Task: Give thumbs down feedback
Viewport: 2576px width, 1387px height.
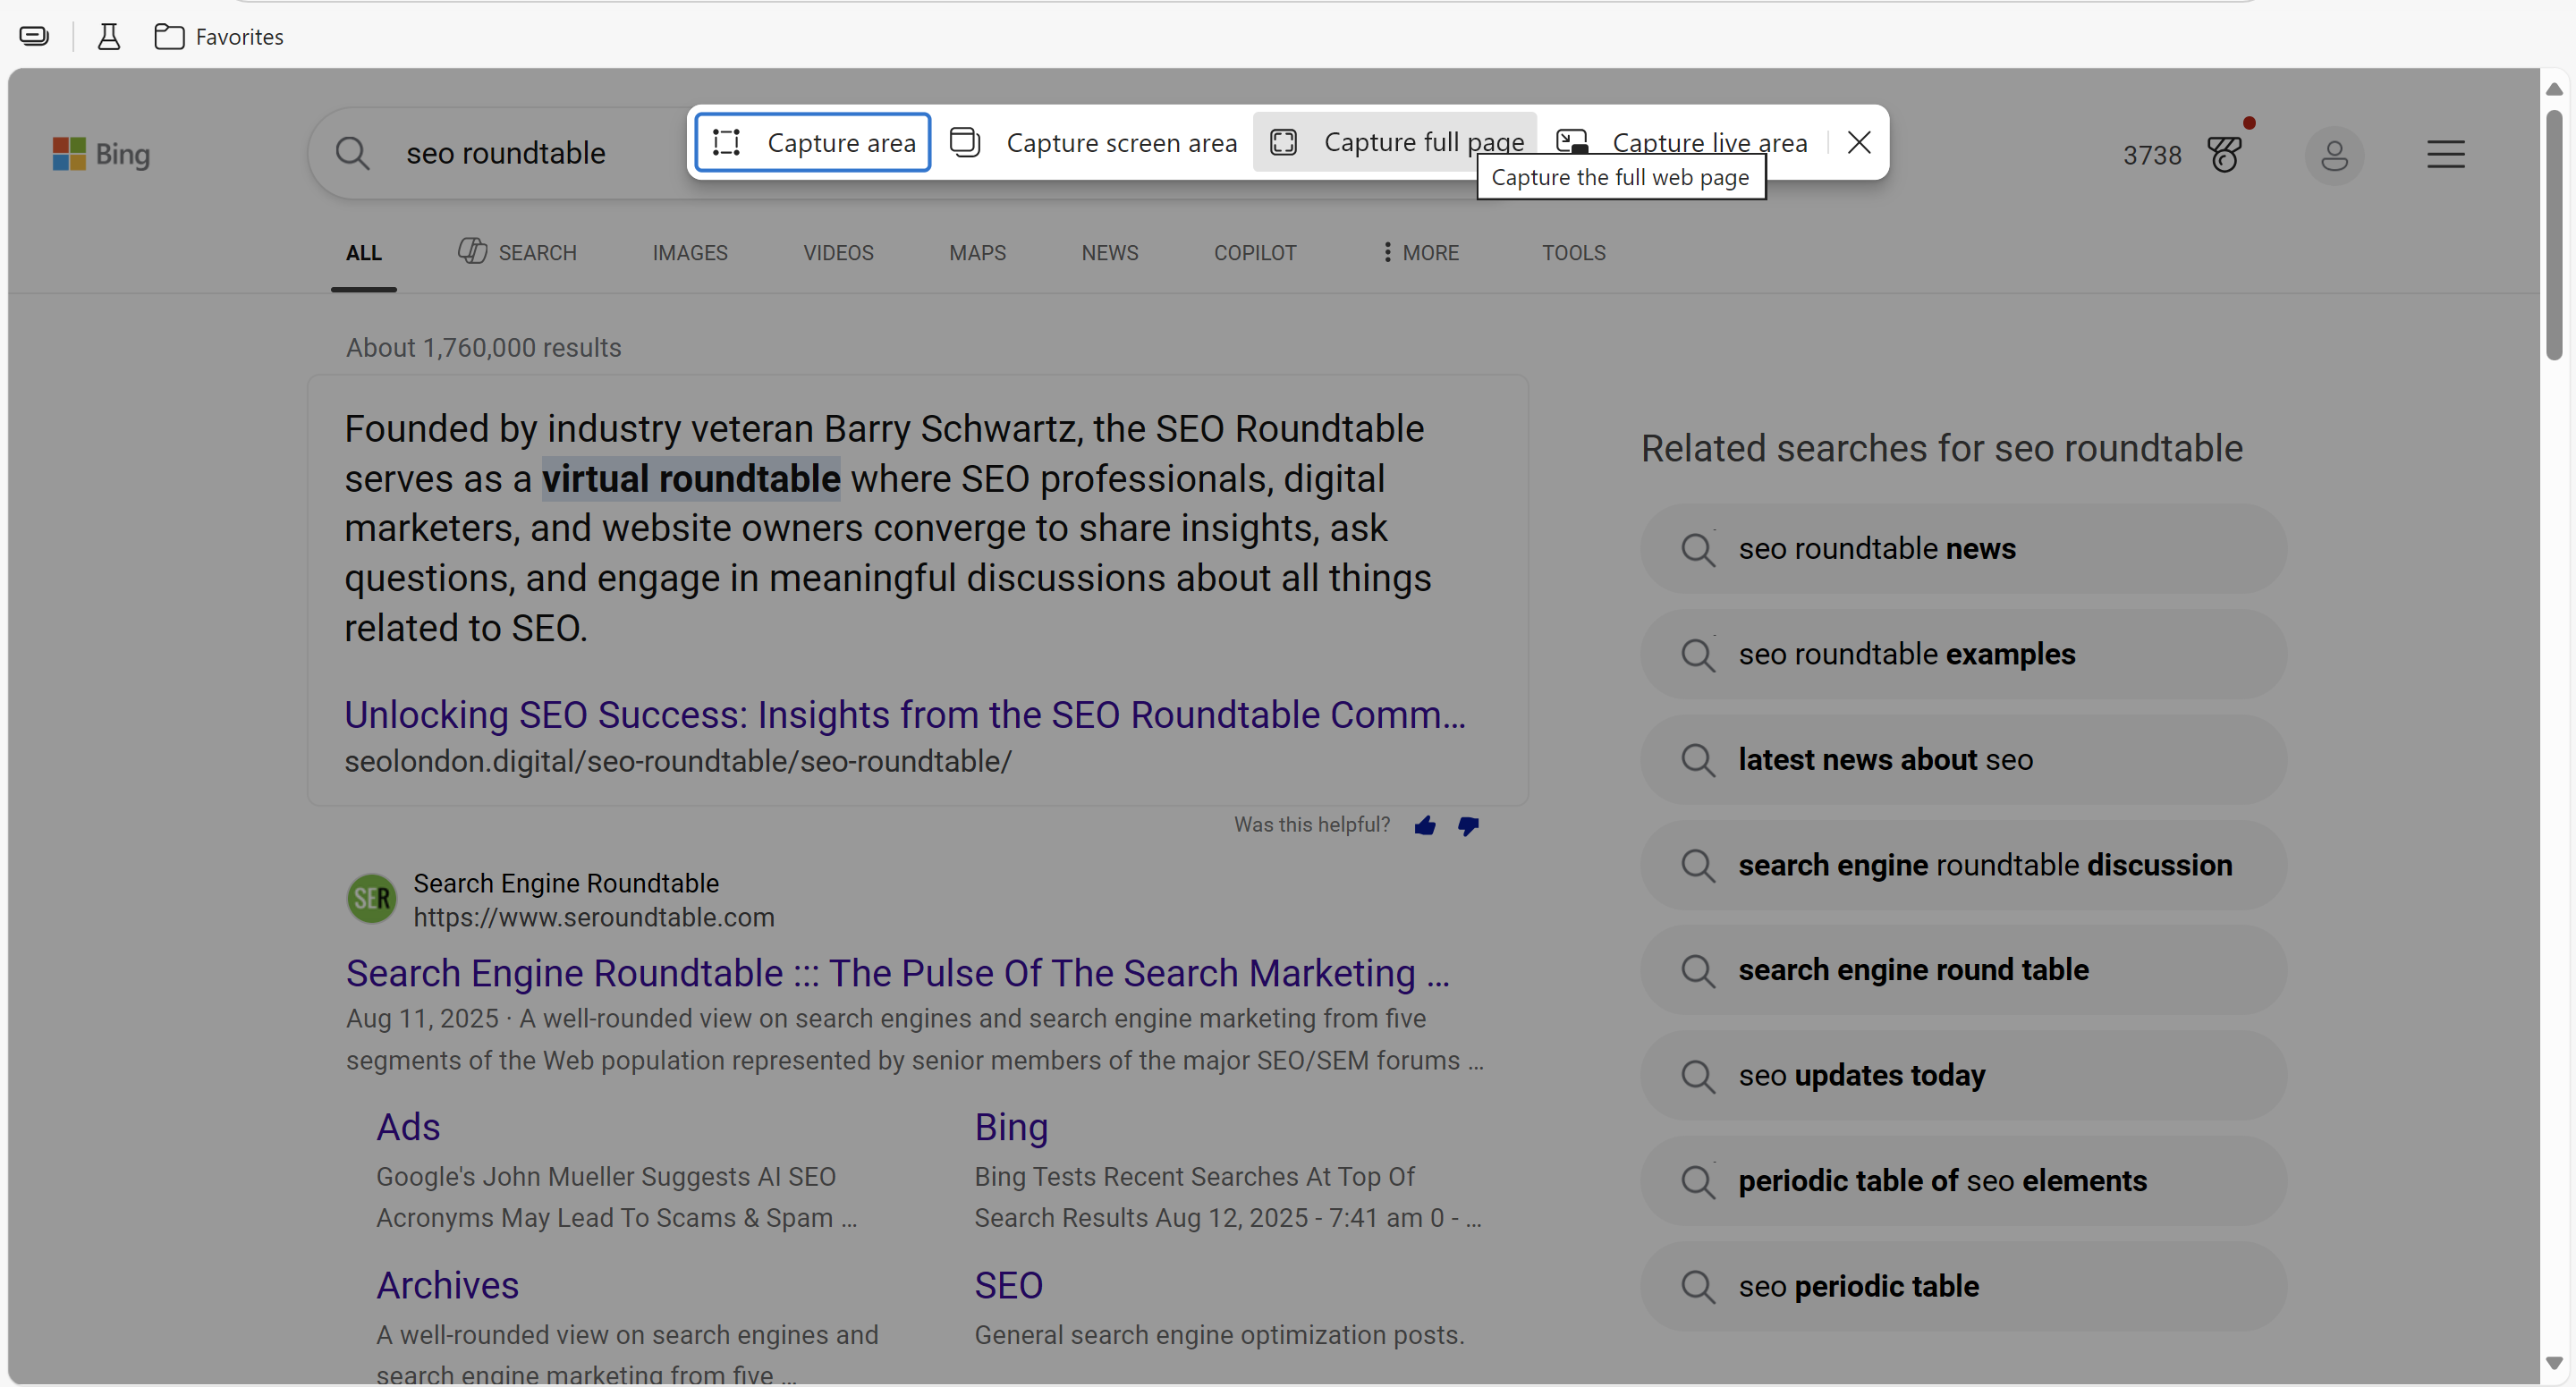Action: [x=1468, y=825]
